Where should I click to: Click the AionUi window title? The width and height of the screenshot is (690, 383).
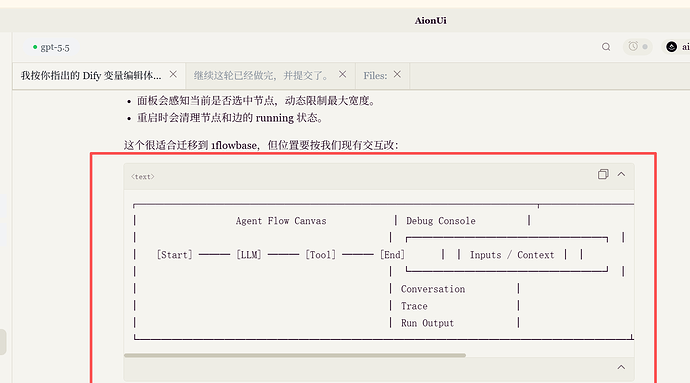[x=430, y=20]
